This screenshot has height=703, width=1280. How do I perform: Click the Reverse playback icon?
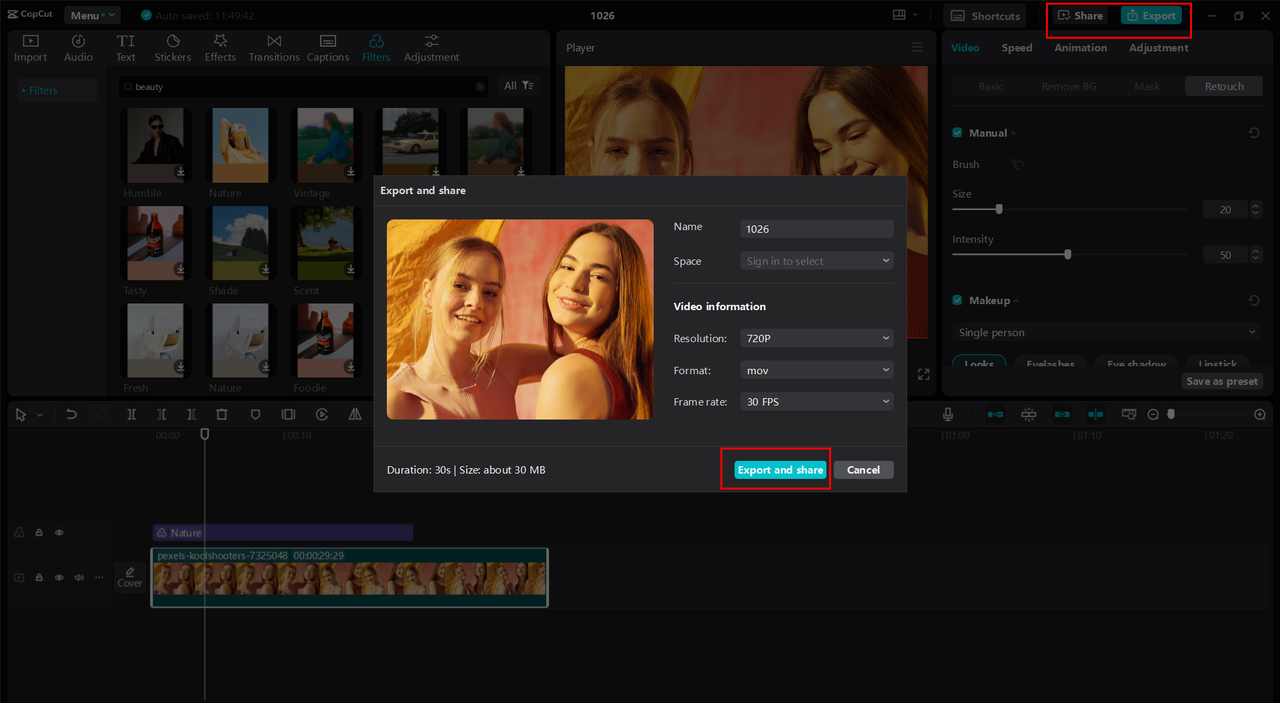click(x=322, y=414)
